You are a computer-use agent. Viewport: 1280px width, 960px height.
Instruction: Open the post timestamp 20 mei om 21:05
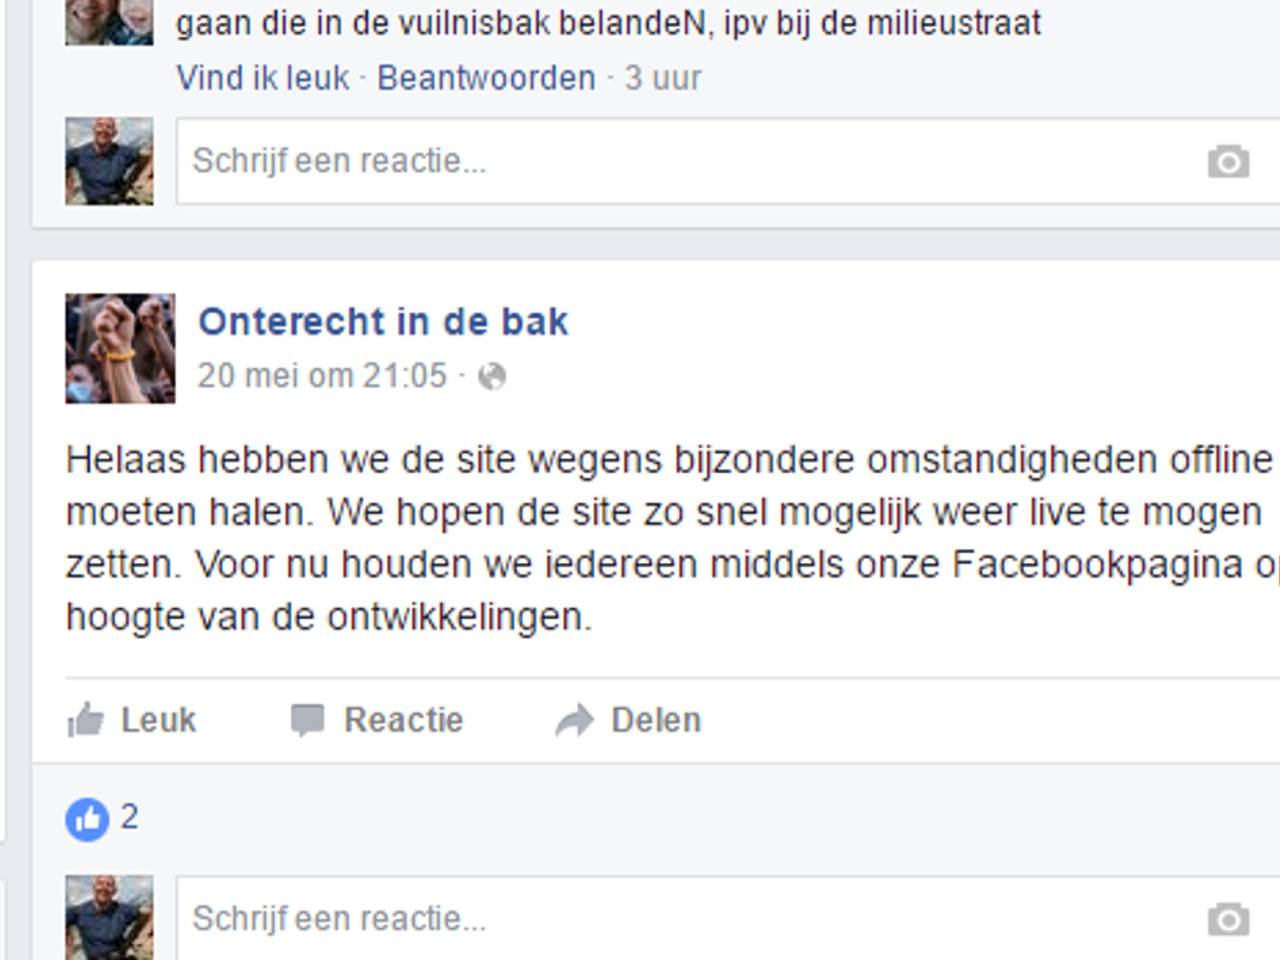323,377
